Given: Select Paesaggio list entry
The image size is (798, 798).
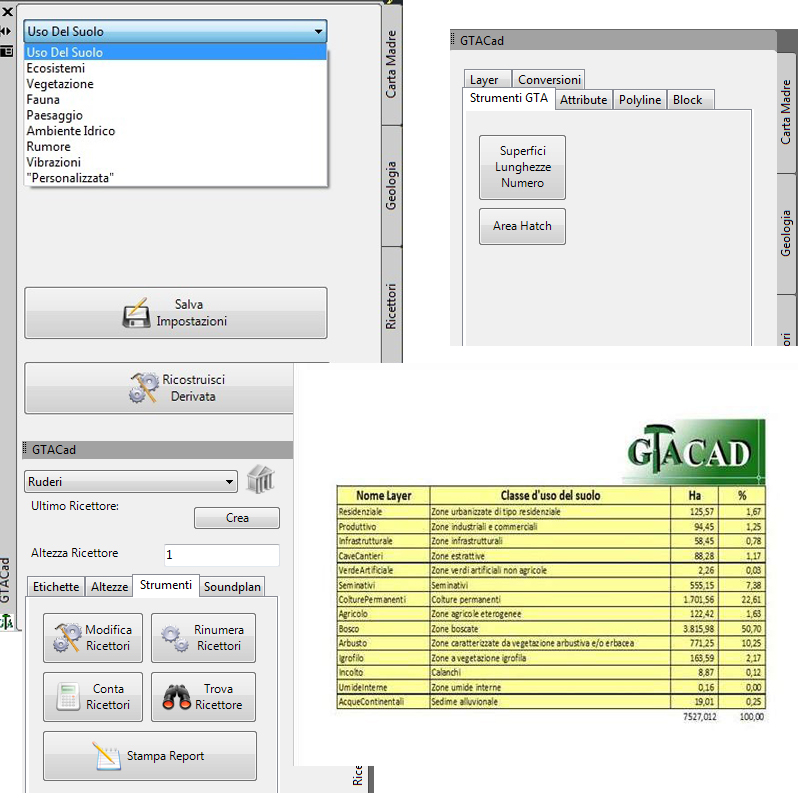Looking at the screenshot, I should [x=175, y=116].
